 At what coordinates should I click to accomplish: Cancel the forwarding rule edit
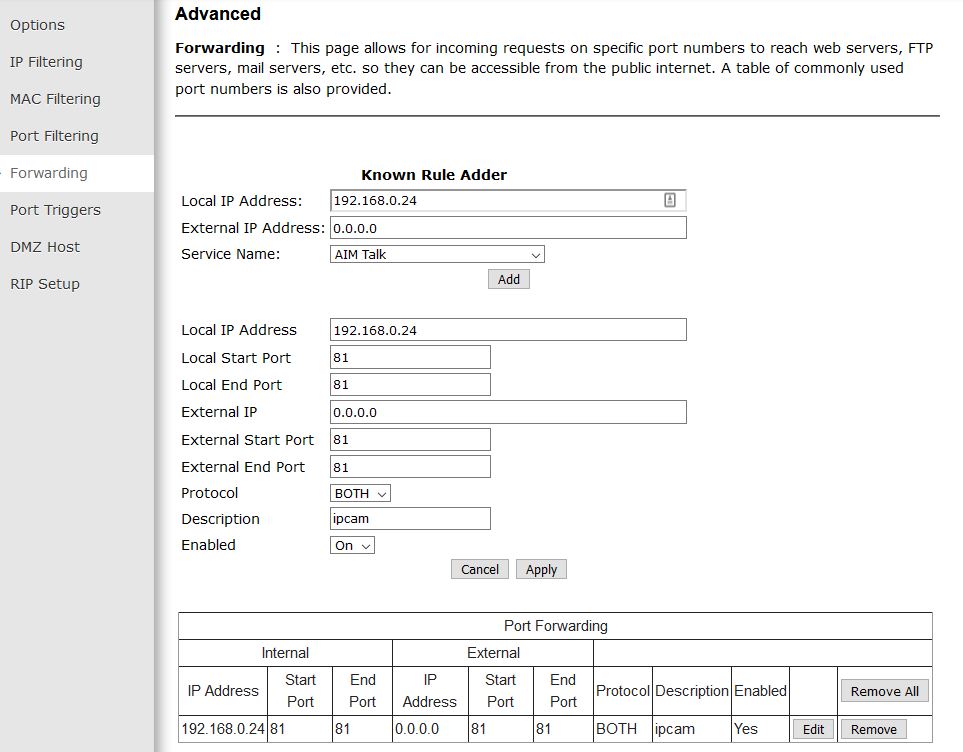coord(480,569)
